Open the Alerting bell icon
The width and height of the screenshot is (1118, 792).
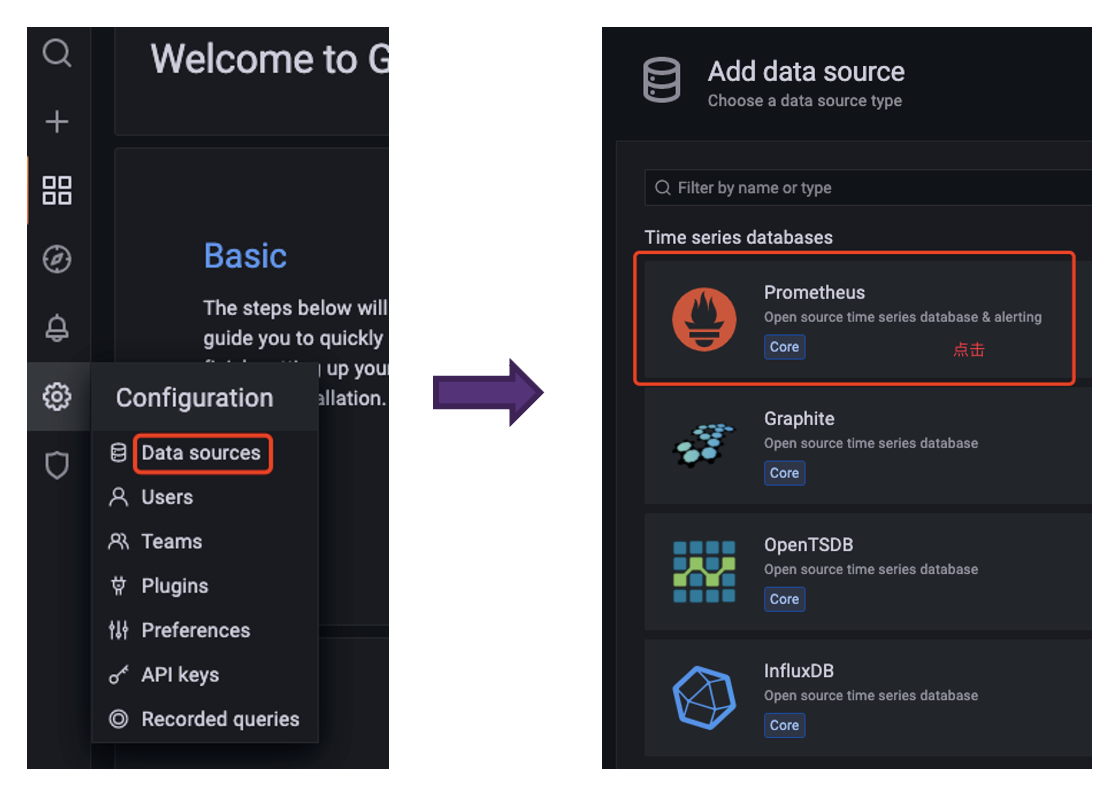click(x=57, y=327)
